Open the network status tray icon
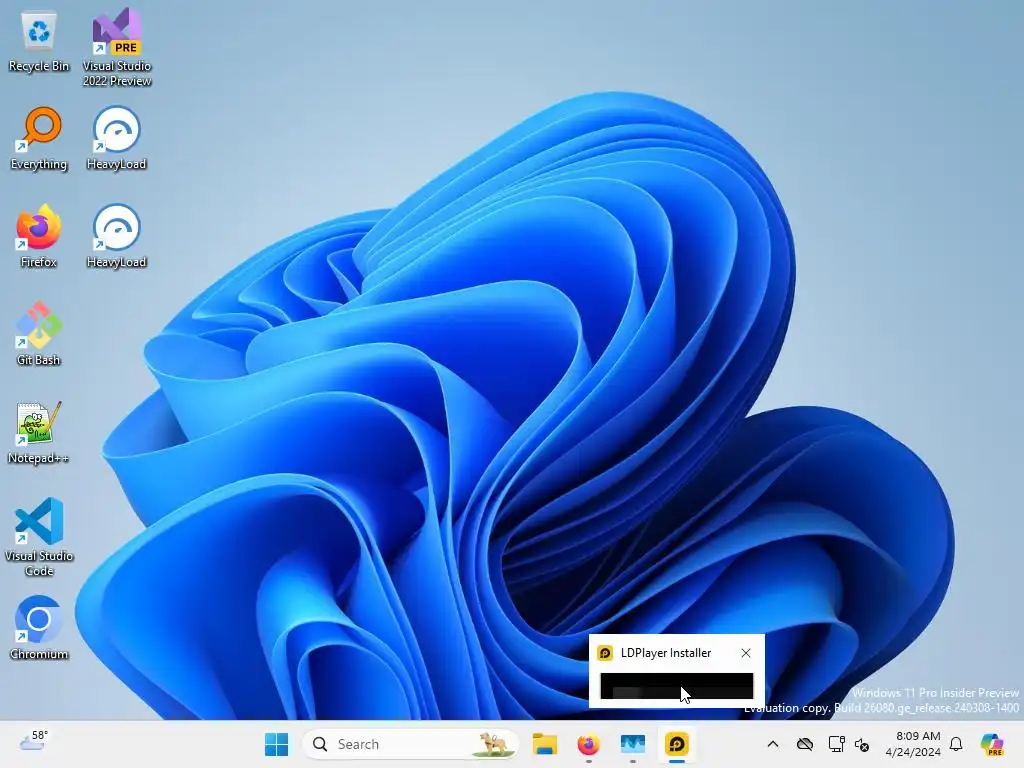This screenshot has width=1024, height=768. (836, 744)
